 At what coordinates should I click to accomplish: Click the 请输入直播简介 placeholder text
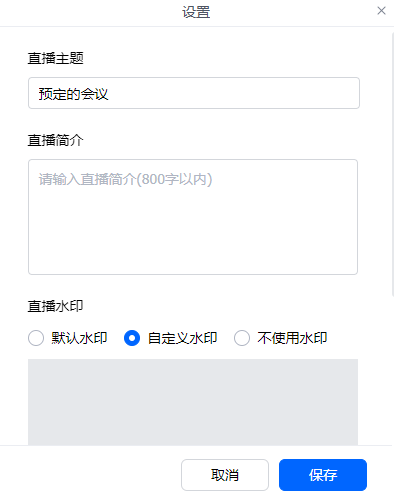point(125,179)
